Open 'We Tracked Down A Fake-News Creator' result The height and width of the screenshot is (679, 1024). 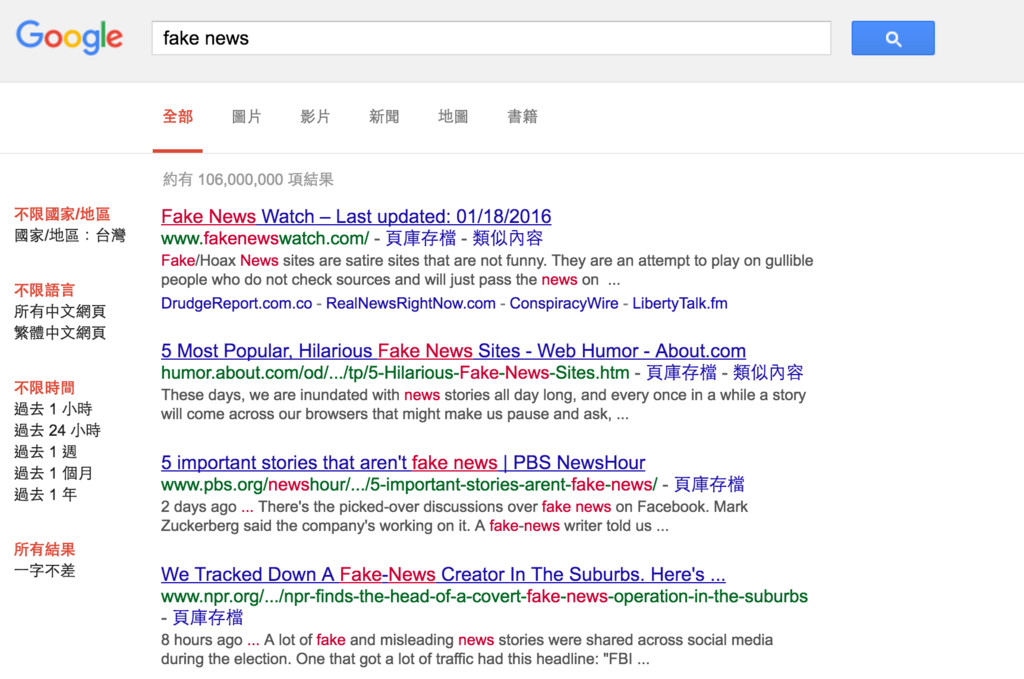(443, 575)
